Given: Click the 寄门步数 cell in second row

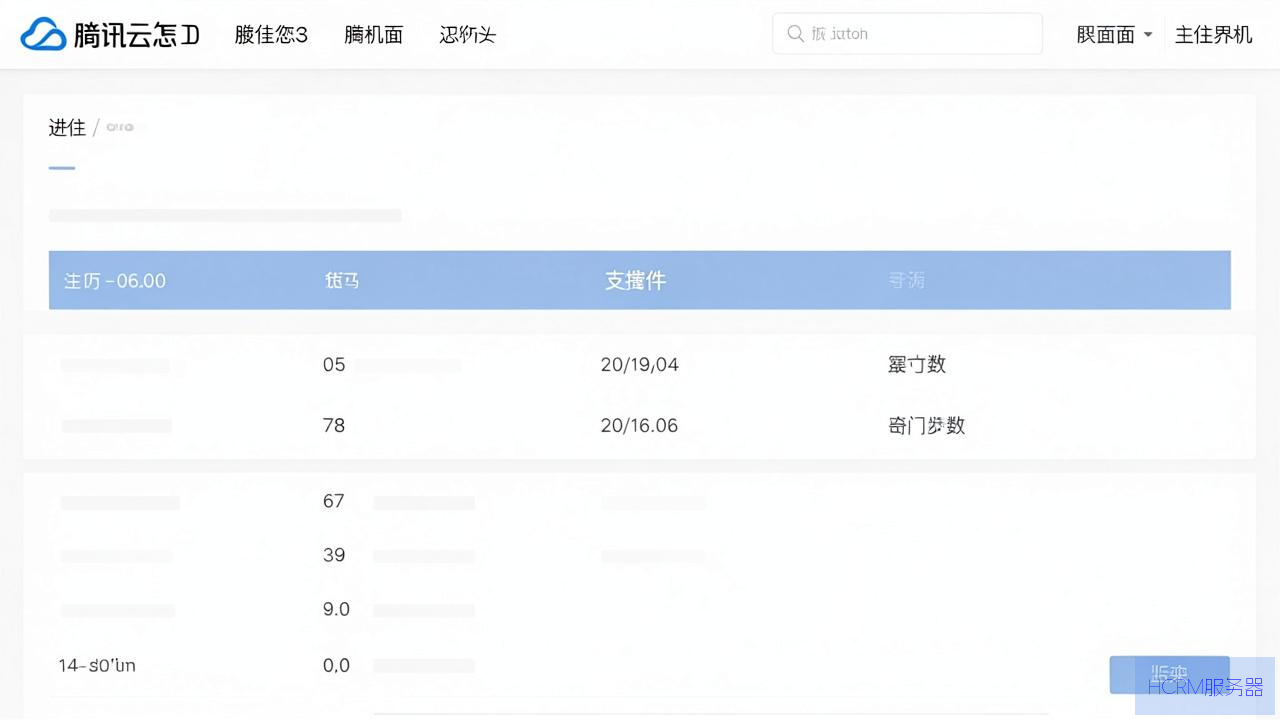Looking at the screenshot, I should click(926, 425).
